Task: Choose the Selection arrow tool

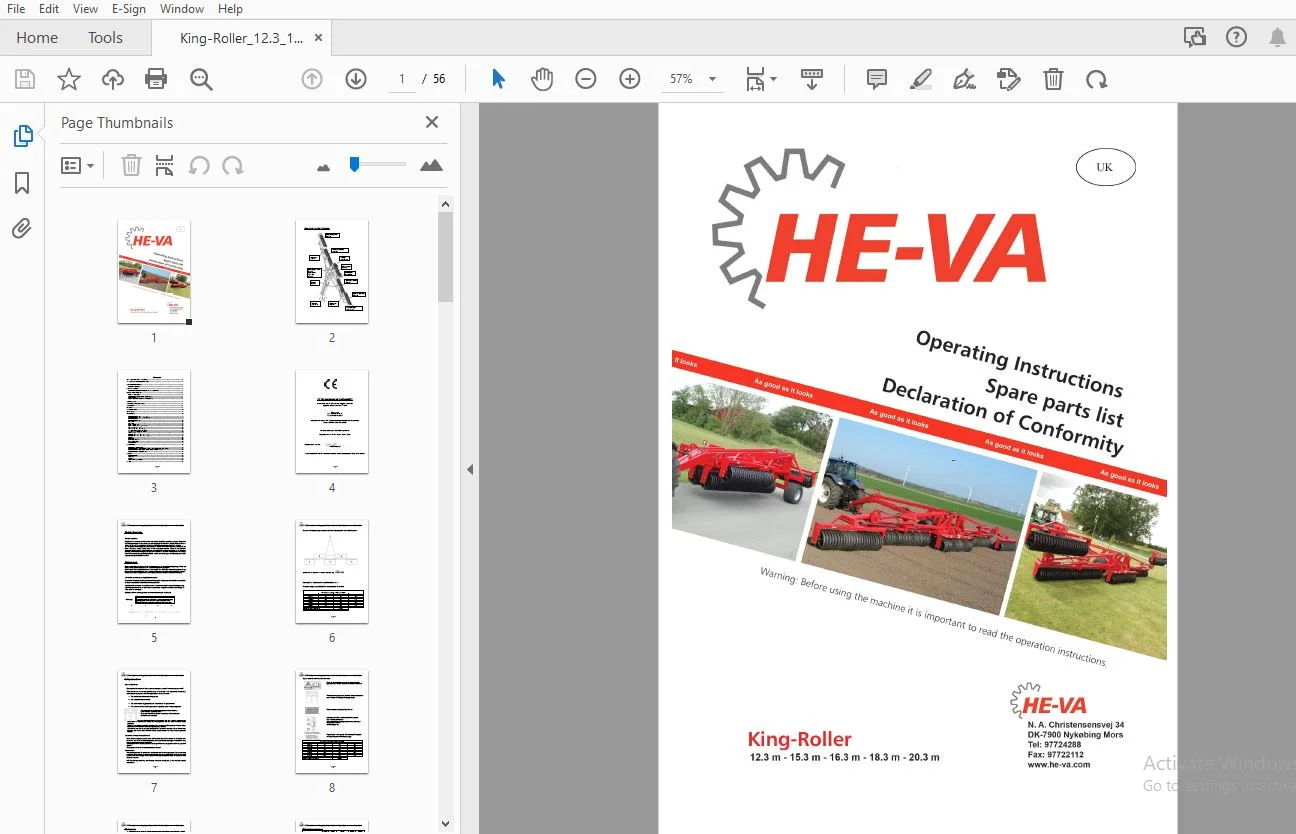Action: tap(498, 79)
